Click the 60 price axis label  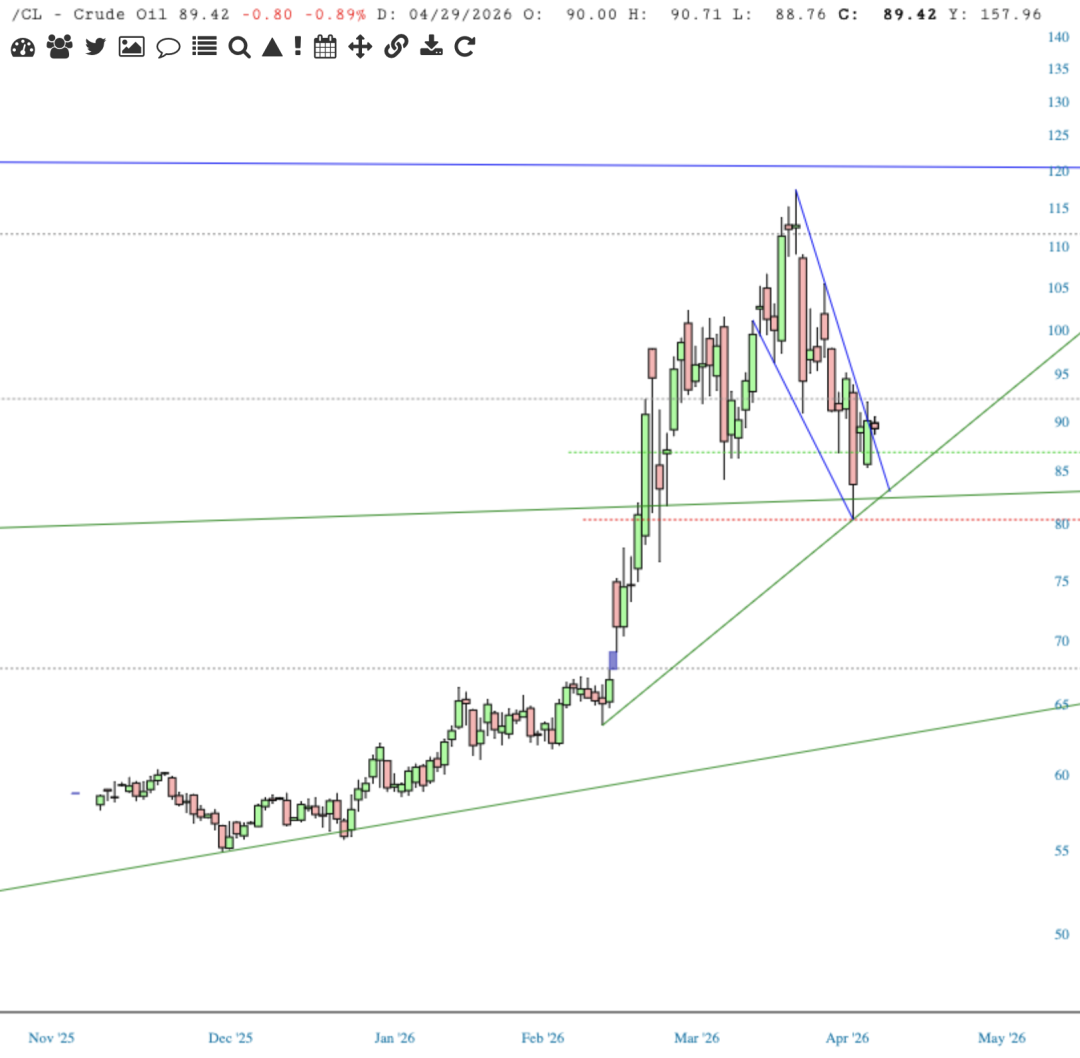[x=1061, y=775]
